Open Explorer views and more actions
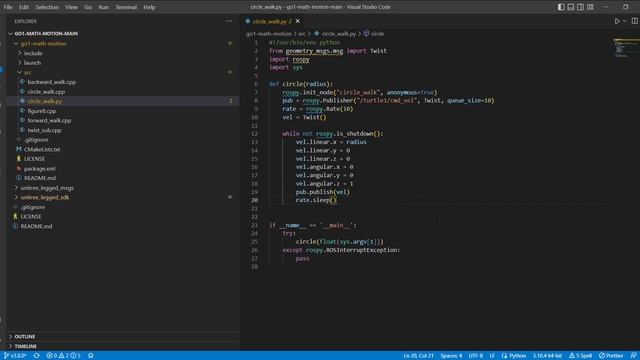Image resolution: width=640 pixels, height=360 pixels. pyautogui.click(x=229, y=21)
